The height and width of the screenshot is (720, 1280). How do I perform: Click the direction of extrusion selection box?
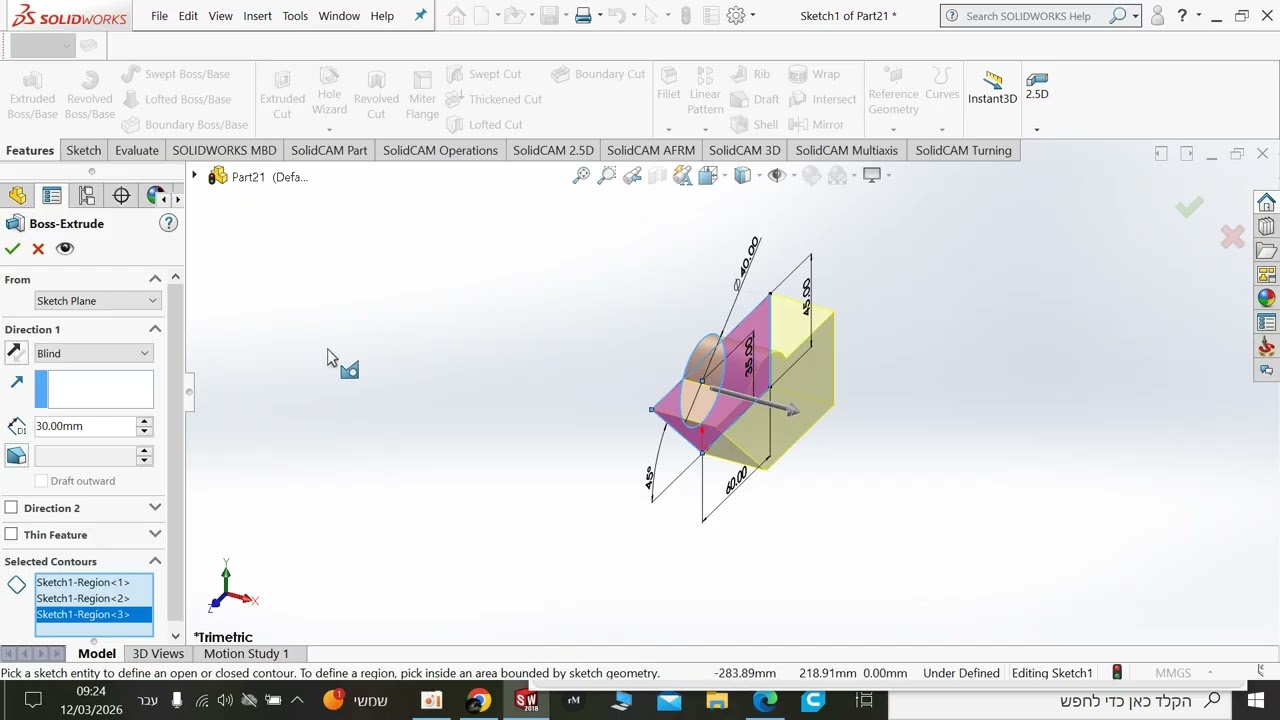94,389
